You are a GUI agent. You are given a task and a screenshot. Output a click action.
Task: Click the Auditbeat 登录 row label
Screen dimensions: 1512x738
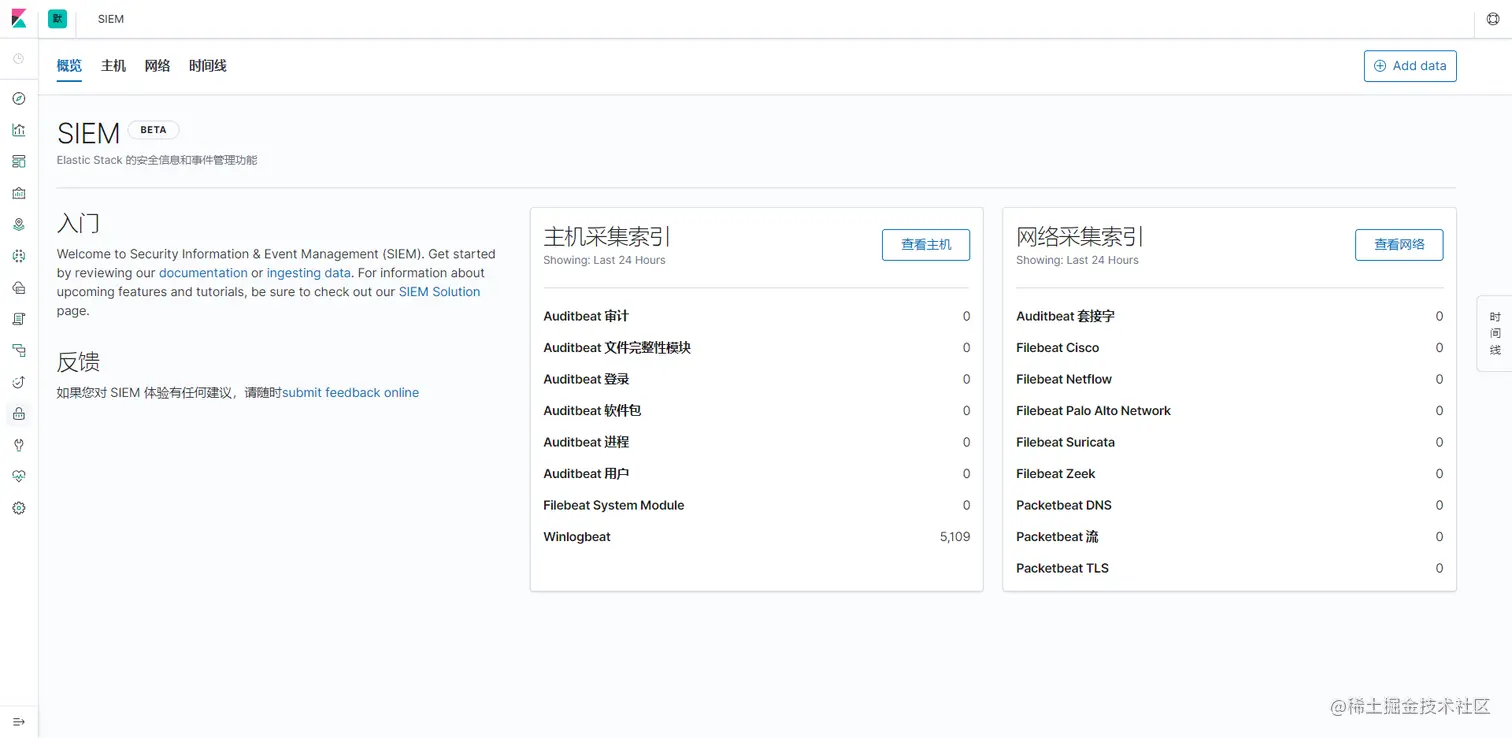(x=586, y=380)
